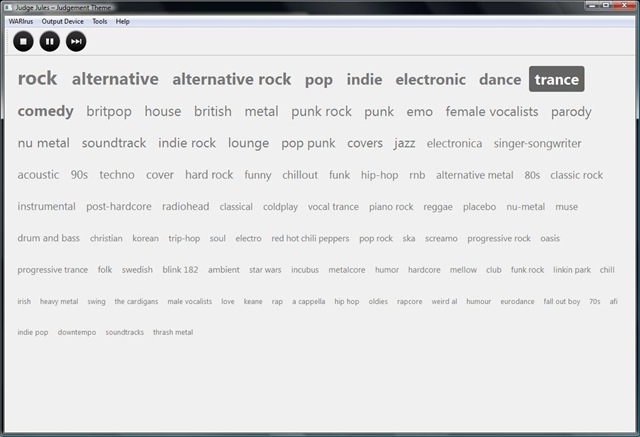Choose the post-hardcore tag

point(119,206)
